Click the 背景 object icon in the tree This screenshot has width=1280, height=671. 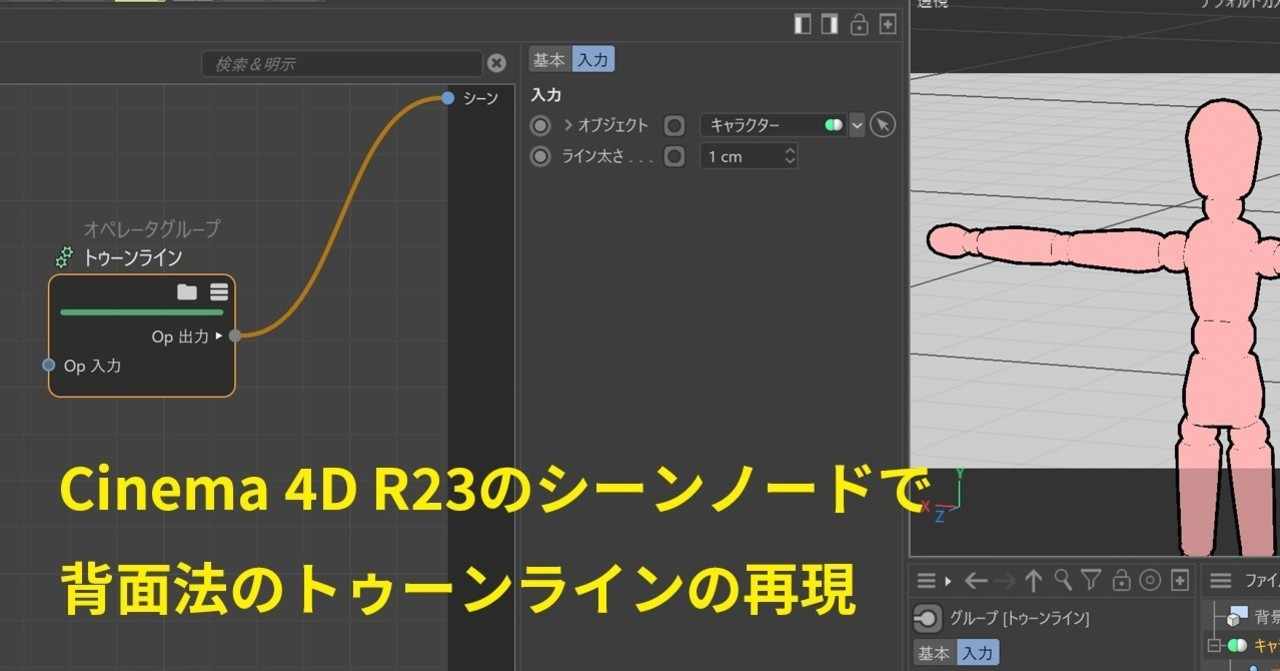(1238, 614)
